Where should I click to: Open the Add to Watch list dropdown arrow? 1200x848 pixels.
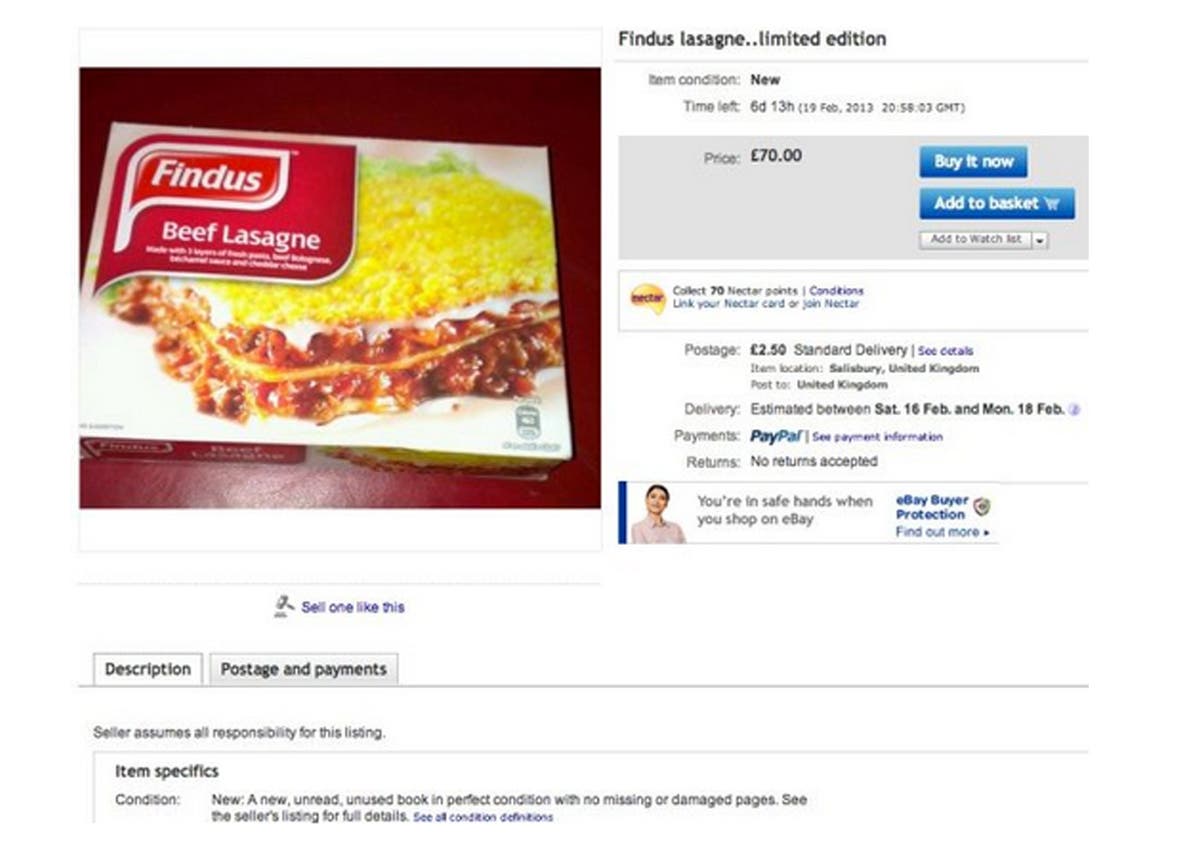1040,239
